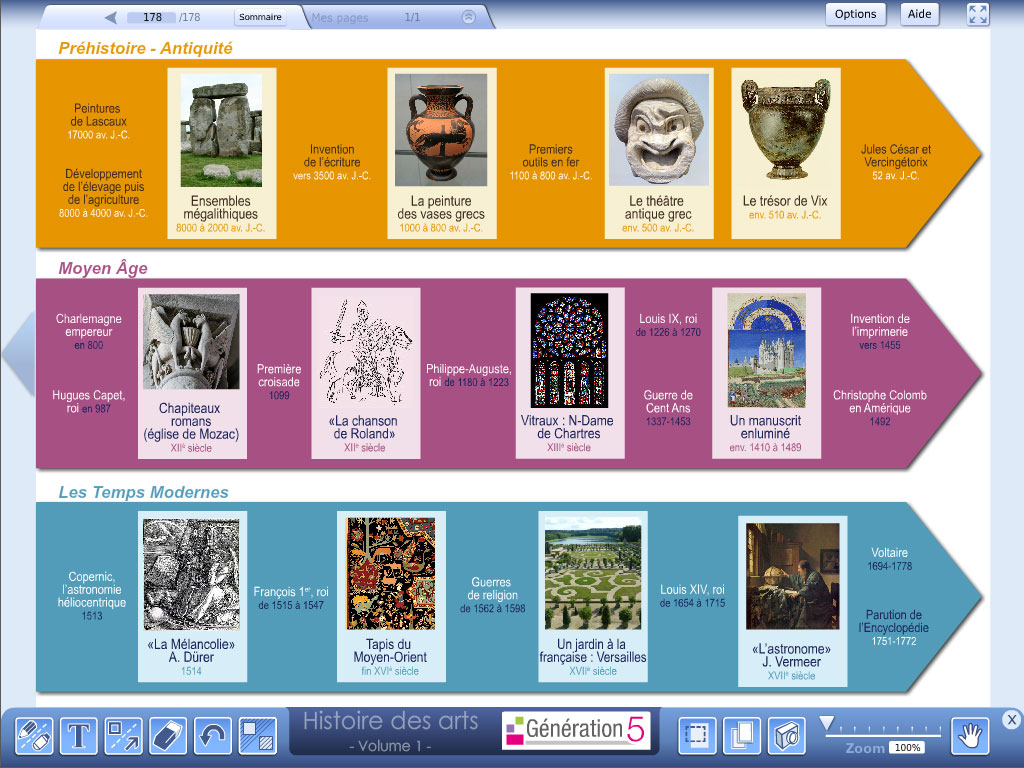Open the Sommaire tab
The width and height of the screenshot is (1024, 768).
pyautogui.click(x=260, y=18)
